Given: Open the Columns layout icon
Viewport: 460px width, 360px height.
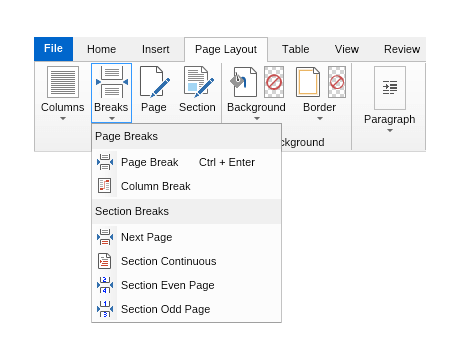Looking at the screenshot, I should coord(63,82).
